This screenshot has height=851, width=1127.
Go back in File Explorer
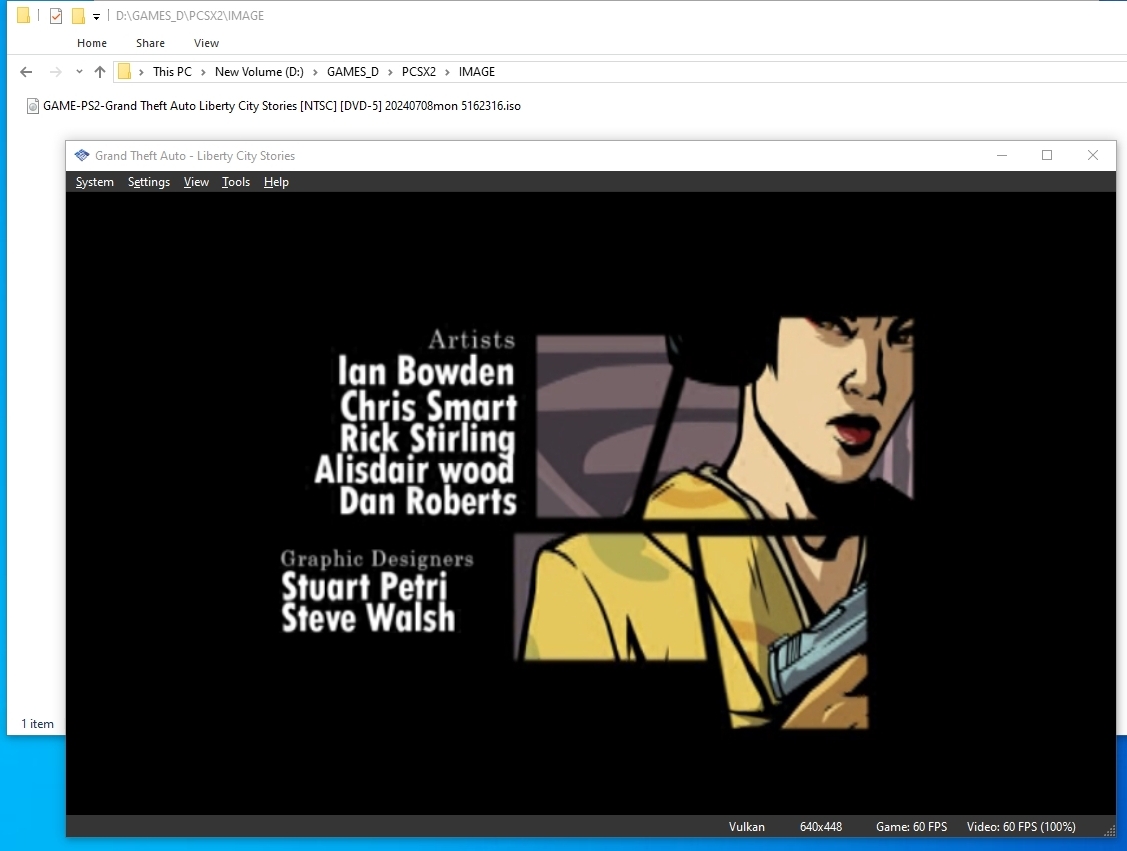(26, 72)
